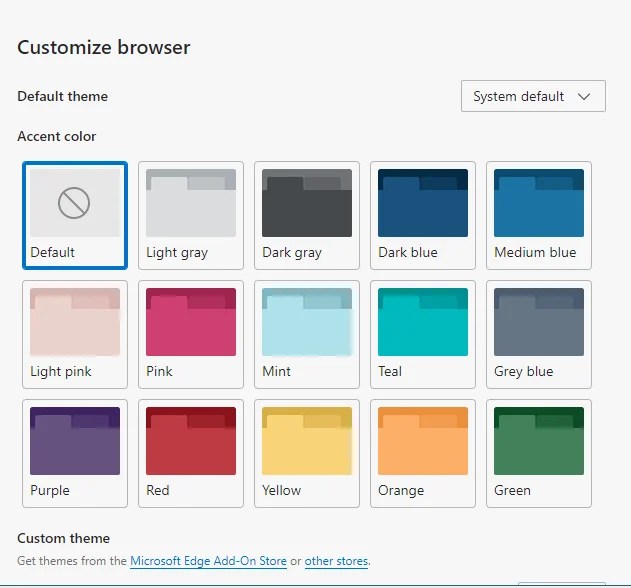The height and width of the screenshot is (588, 631).
Task: Select the Teal accent color
Action: click(x=423, y=334)
